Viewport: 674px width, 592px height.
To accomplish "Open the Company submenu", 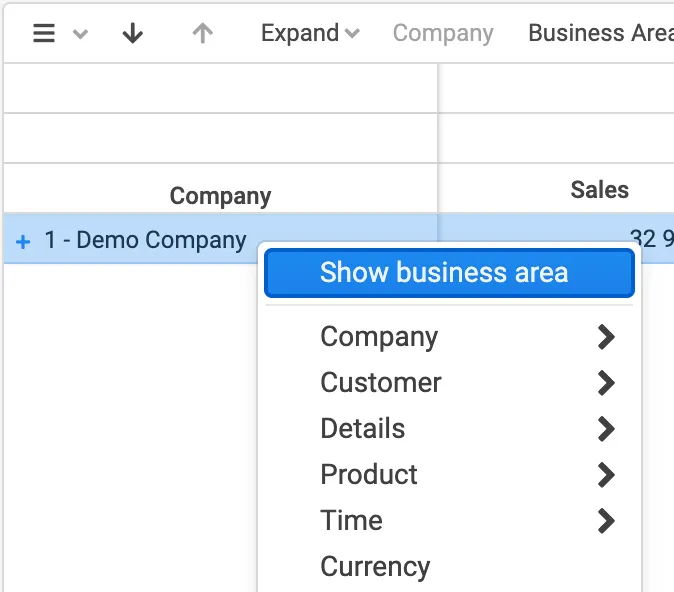I will 379,337.
